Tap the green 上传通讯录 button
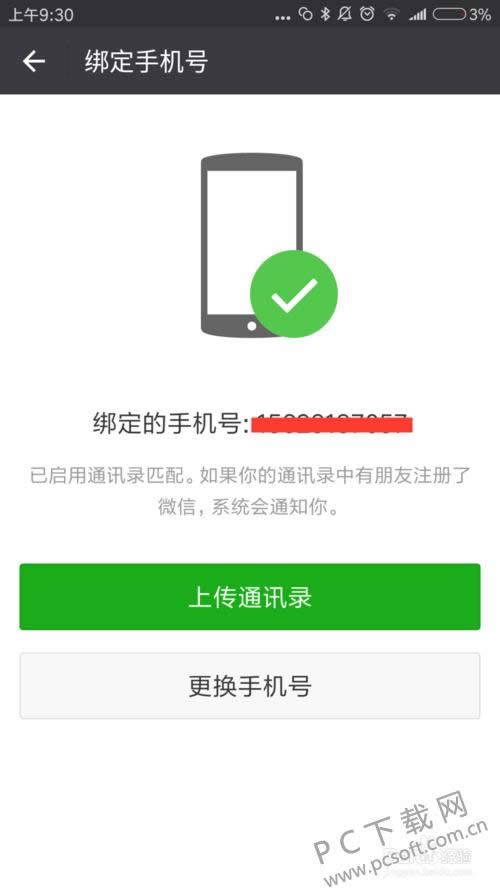Screen dimensions: 500x889 [250, 596]
